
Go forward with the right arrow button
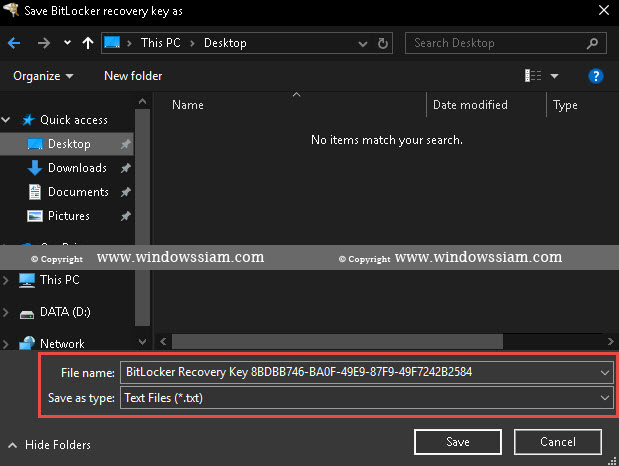coord(44,43)
